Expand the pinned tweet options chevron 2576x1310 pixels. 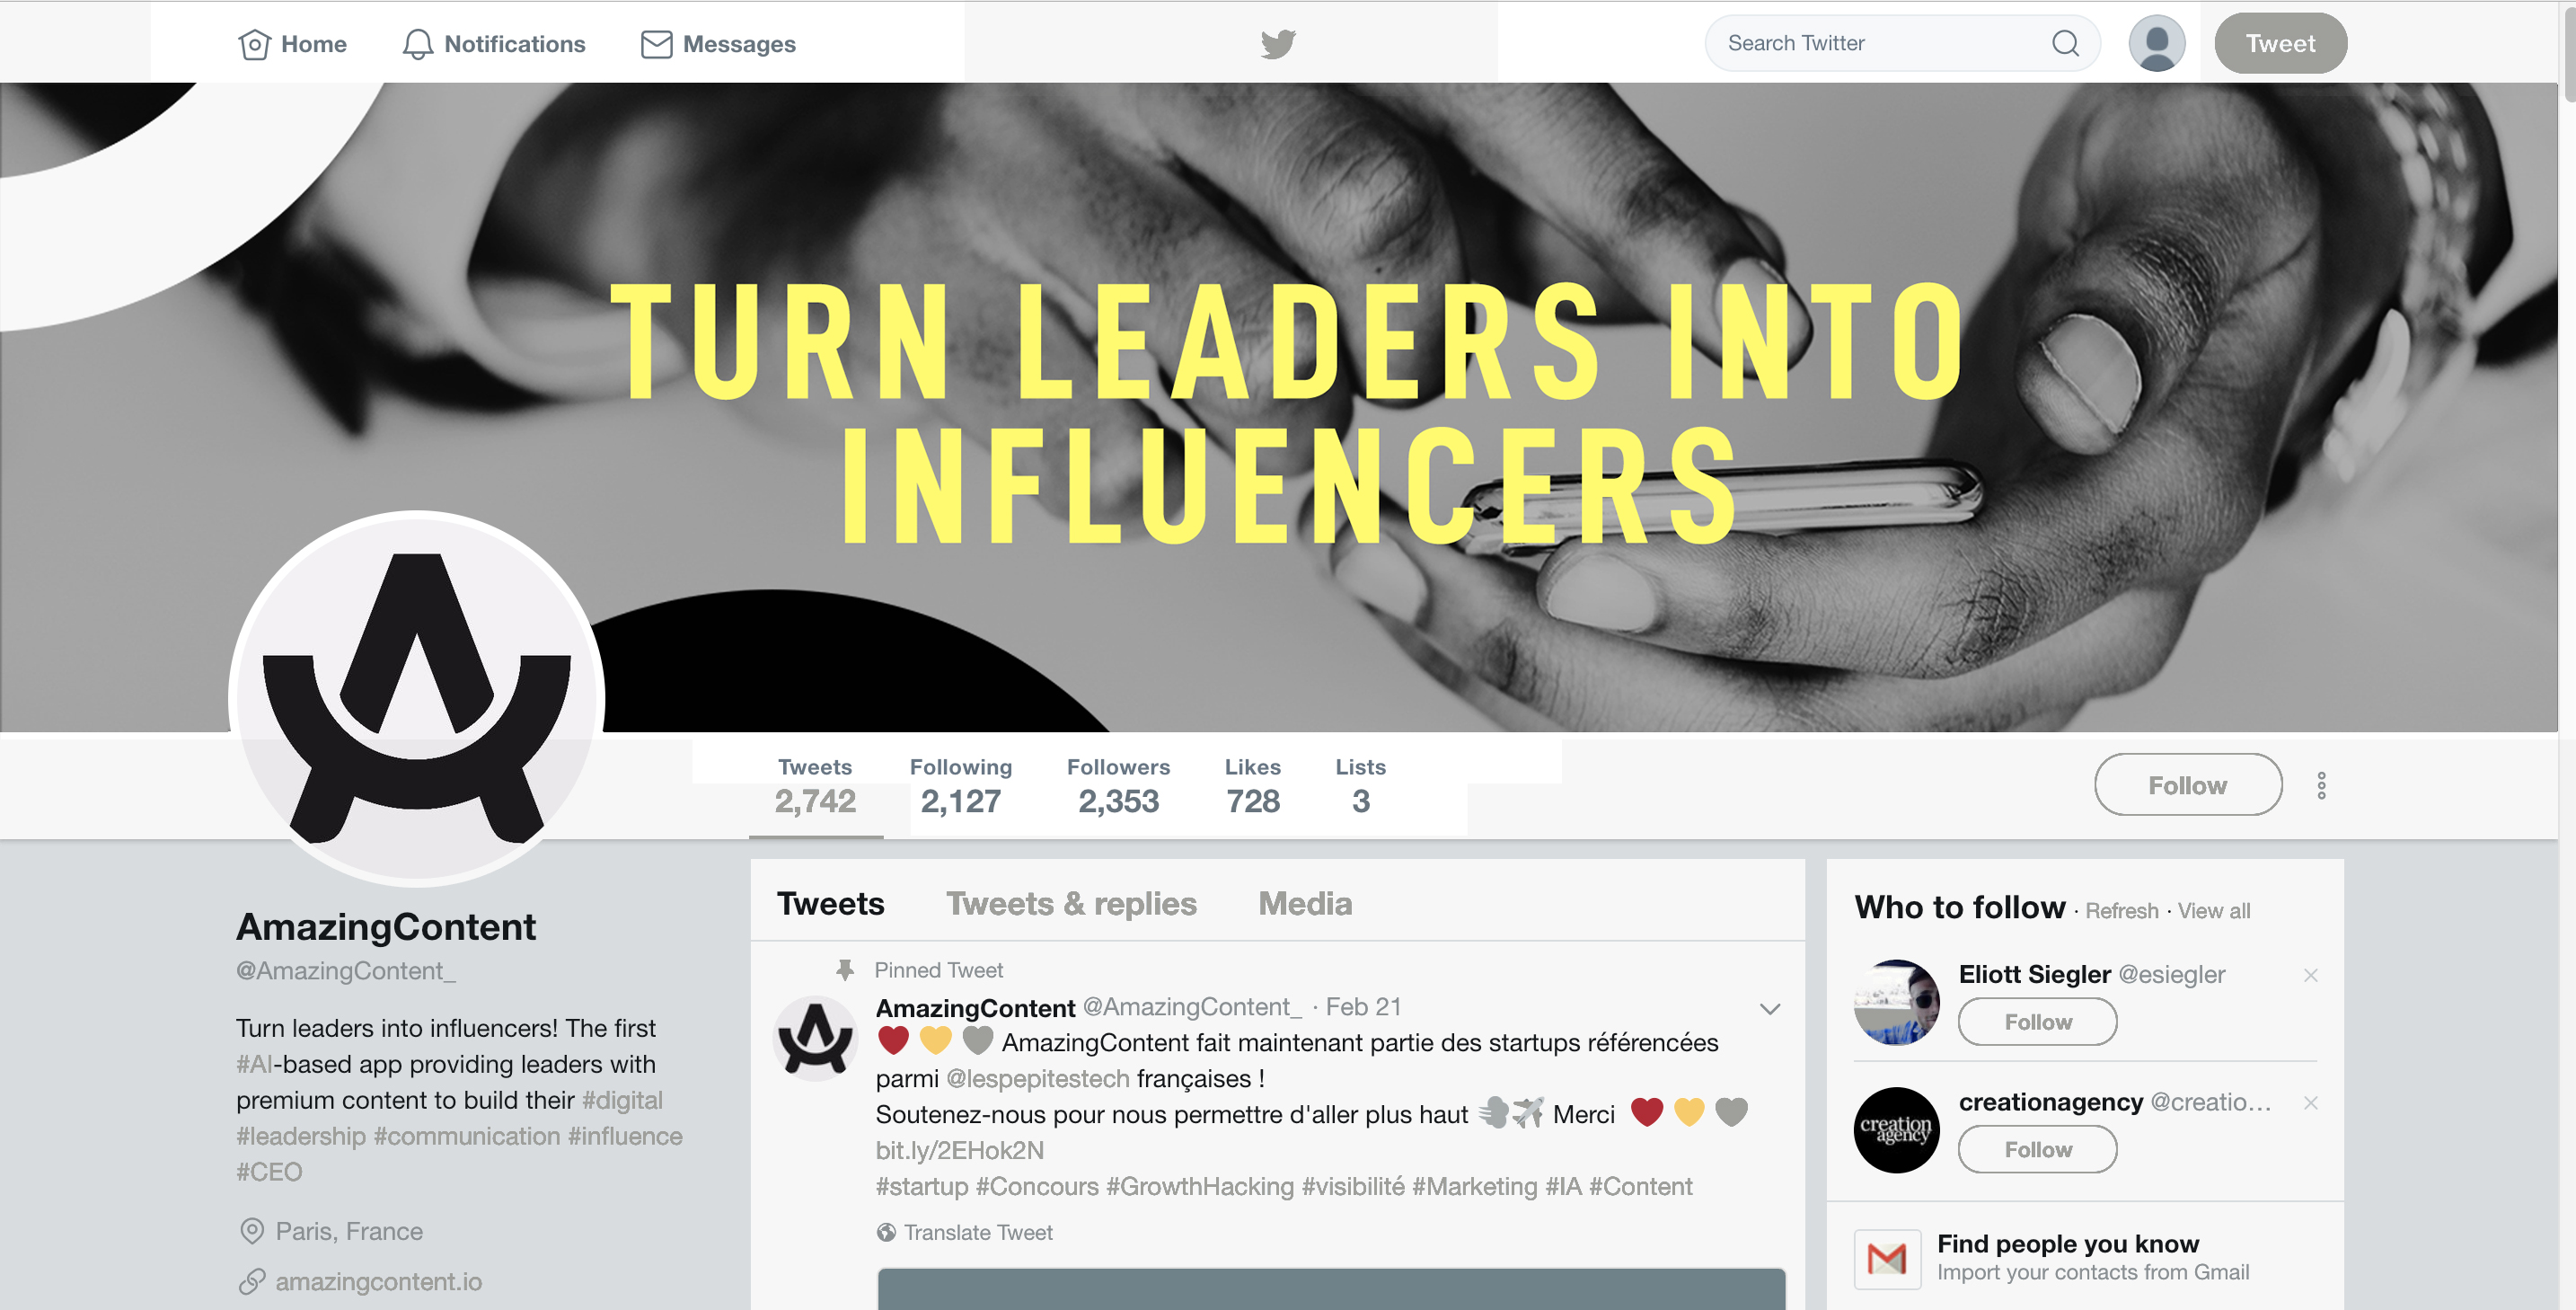coord(1769,1008)
